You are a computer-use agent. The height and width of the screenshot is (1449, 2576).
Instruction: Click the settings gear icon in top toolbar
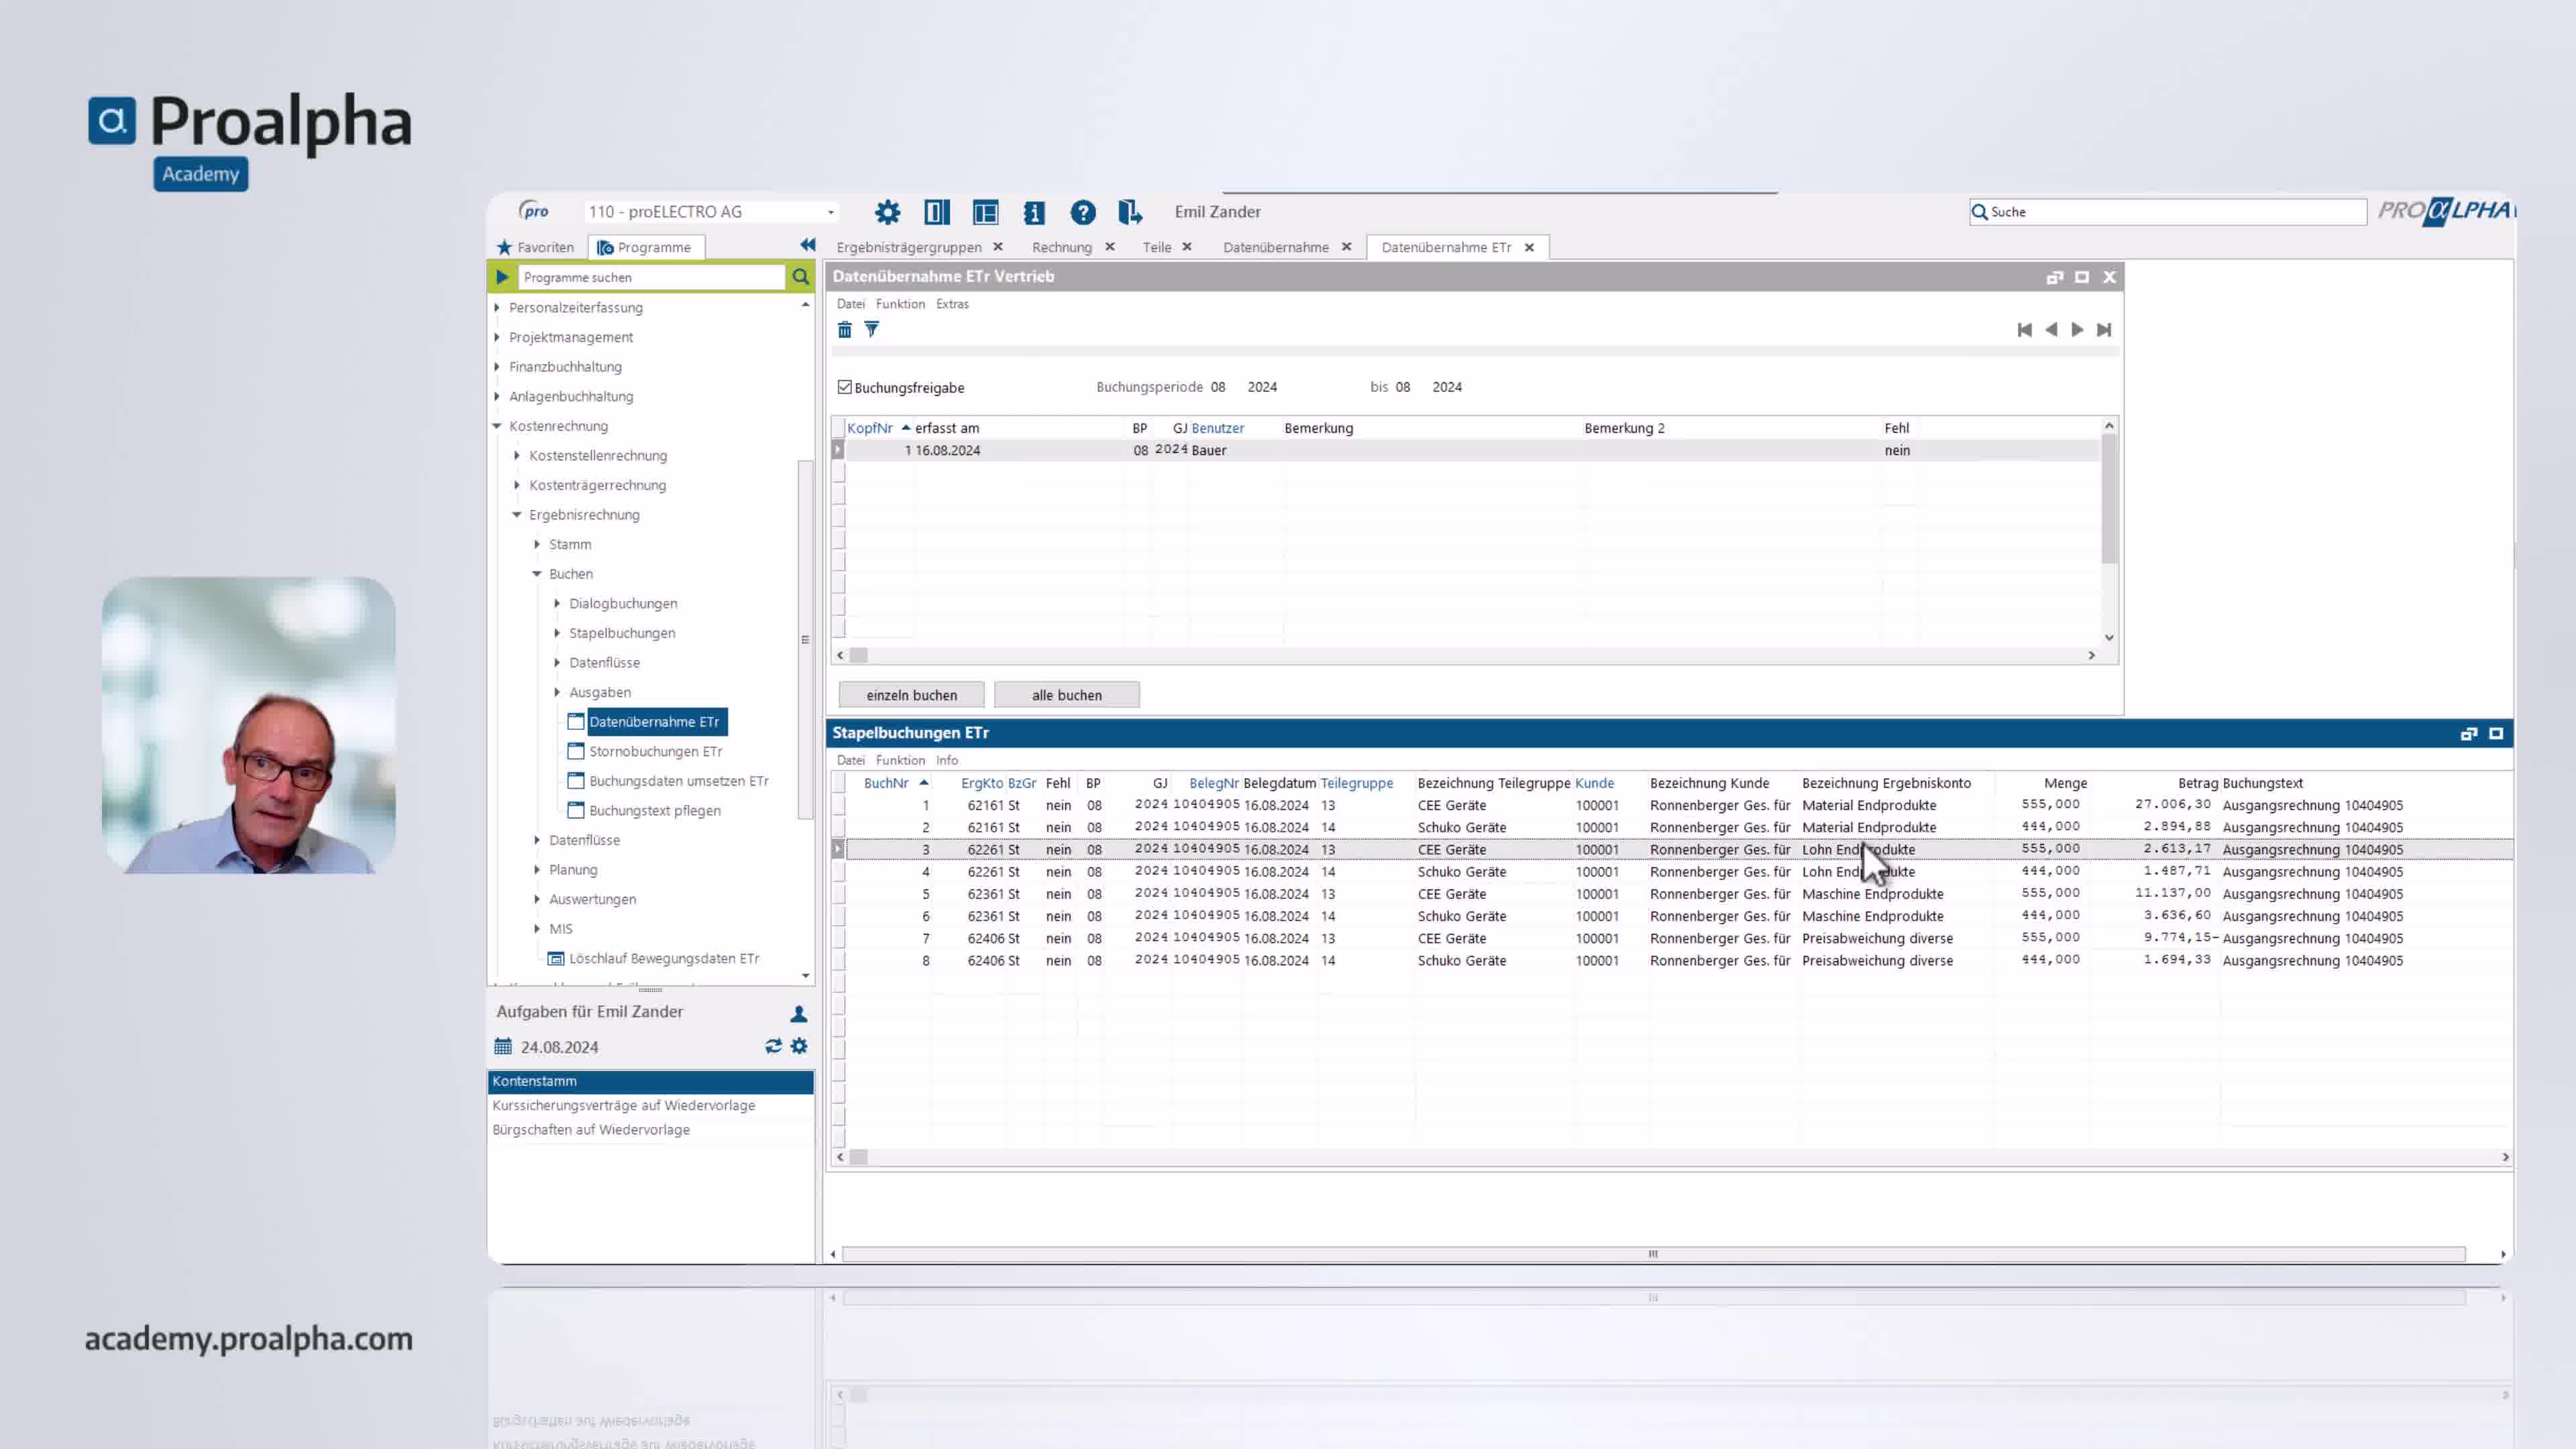(x=887, y=212)
